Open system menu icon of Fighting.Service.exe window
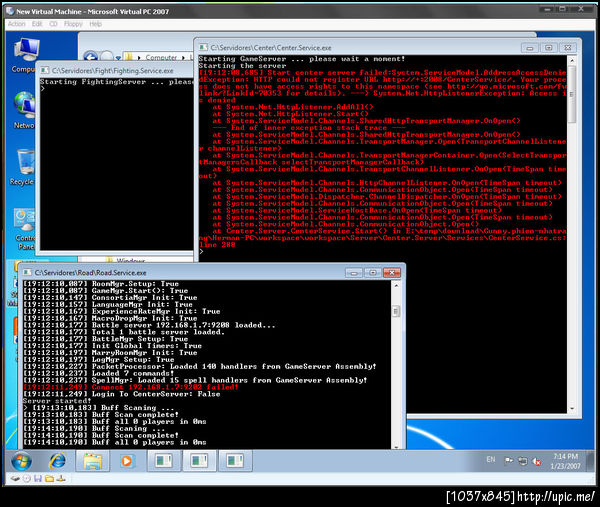Image resolution: width=600 pixels, height=507 pixels. (x=45, y=70)
